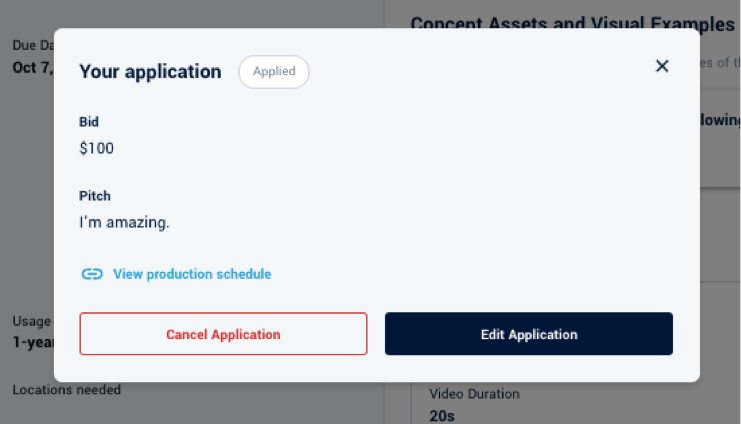Click the Applied status badge

tap(273, 72)
